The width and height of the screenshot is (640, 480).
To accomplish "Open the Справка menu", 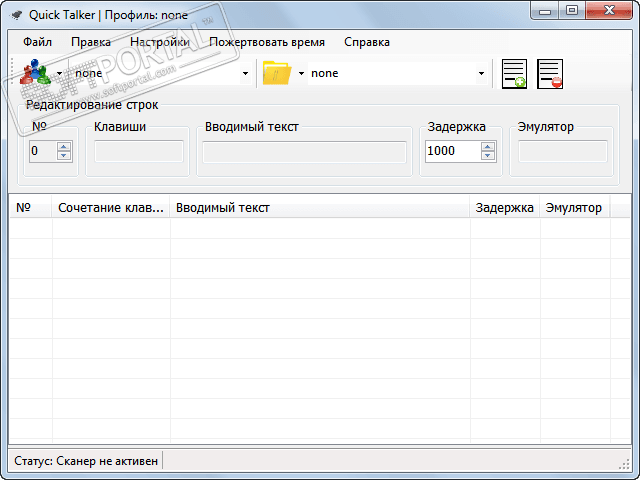I will tap(367, 42).
